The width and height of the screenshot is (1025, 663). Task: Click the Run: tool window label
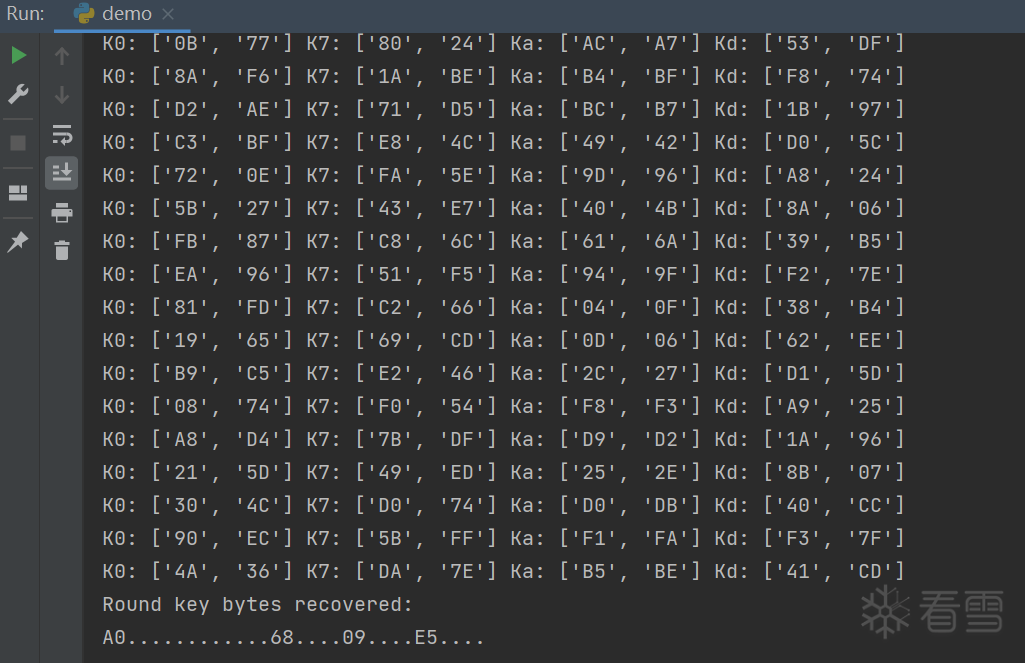point(26,14)
